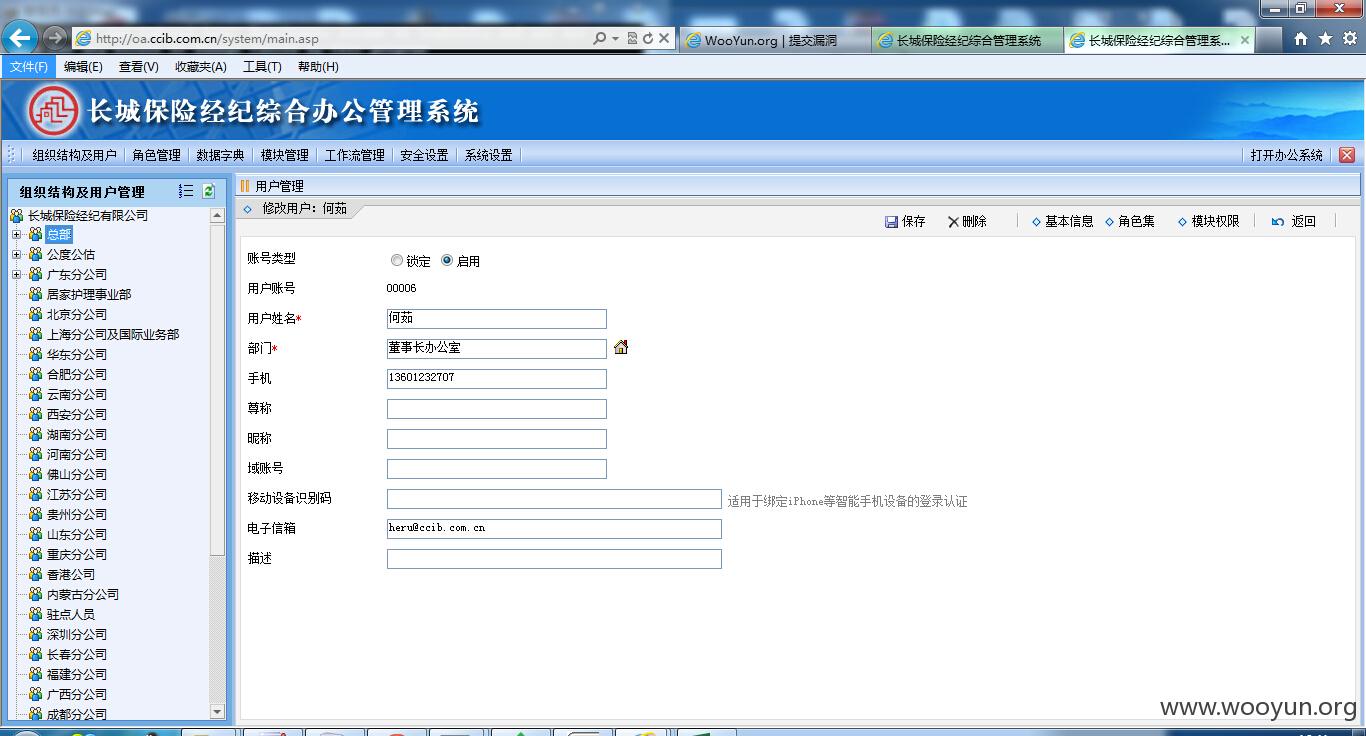Select 居家护理事业部 in the tree
1366x736 pixels.
(89, 294)
